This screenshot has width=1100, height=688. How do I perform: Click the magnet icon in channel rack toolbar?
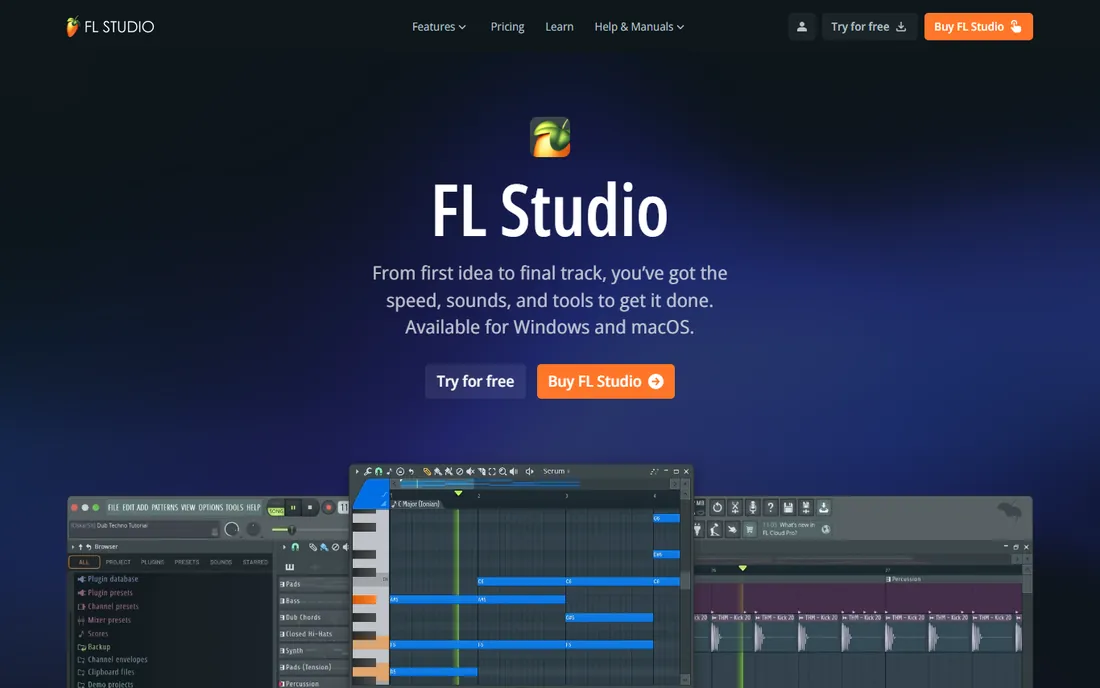click(x=295, y=547)
